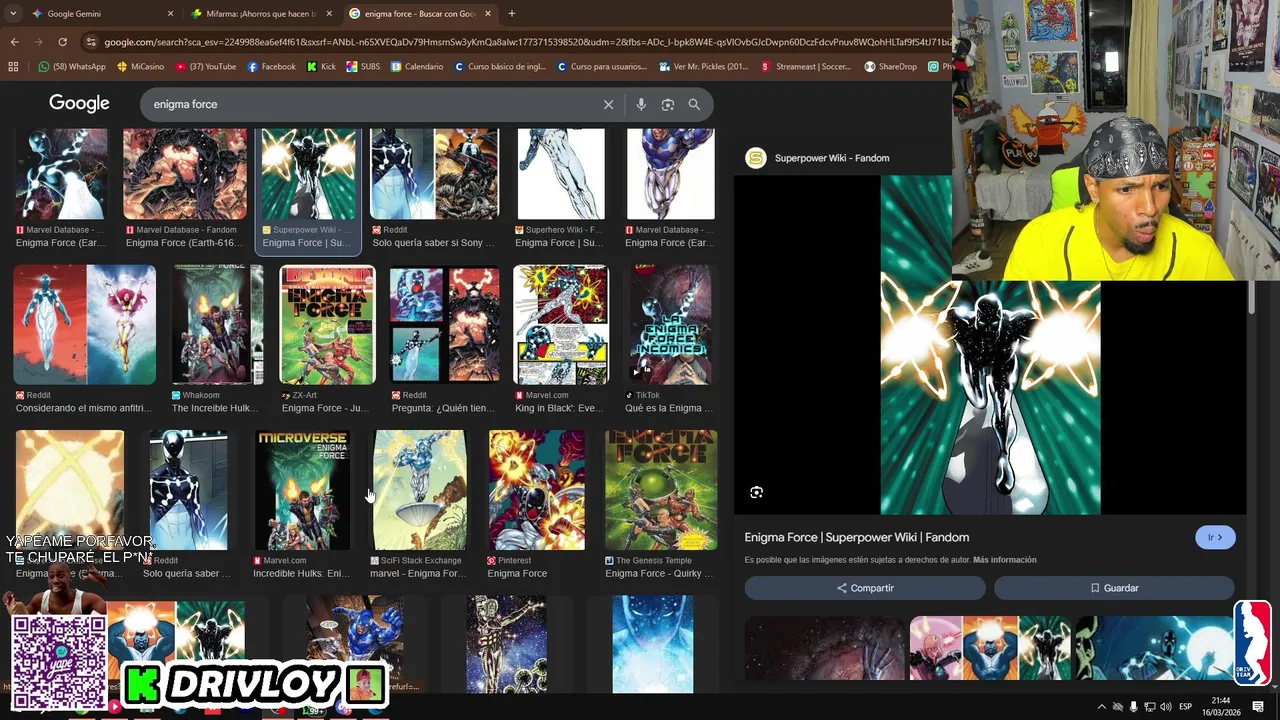Go back with the browser back arrow
This screenshot has height=720, width=1280.
click(14, 42)
